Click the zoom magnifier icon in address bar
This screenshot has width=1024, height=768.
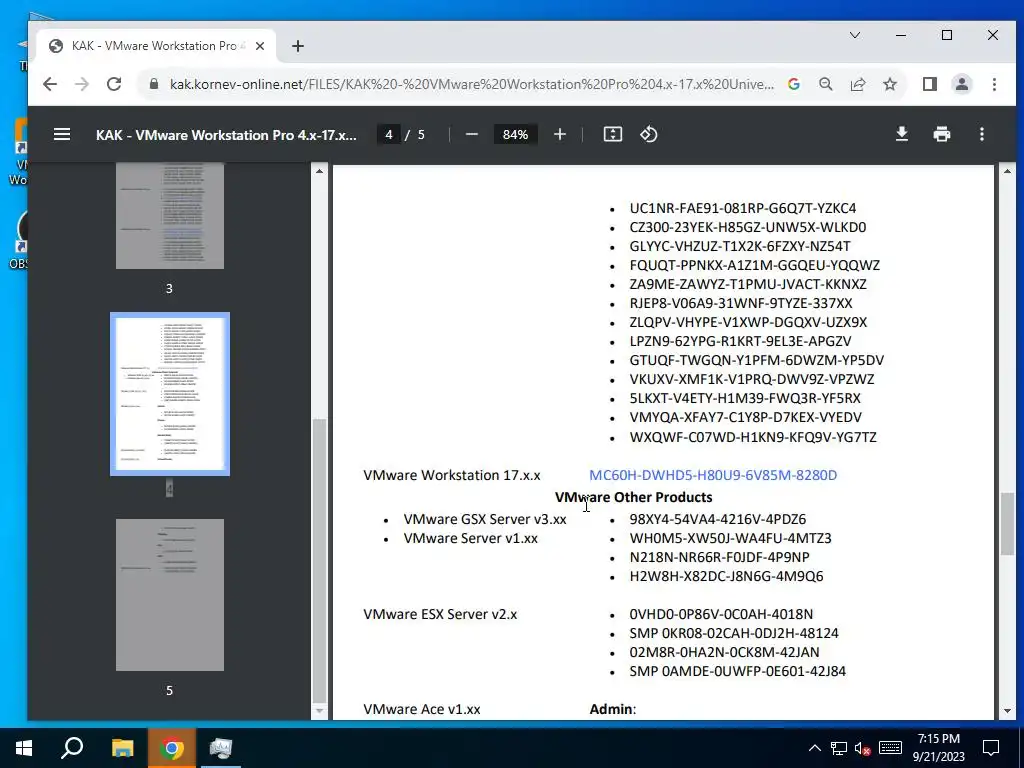point(825,84)
